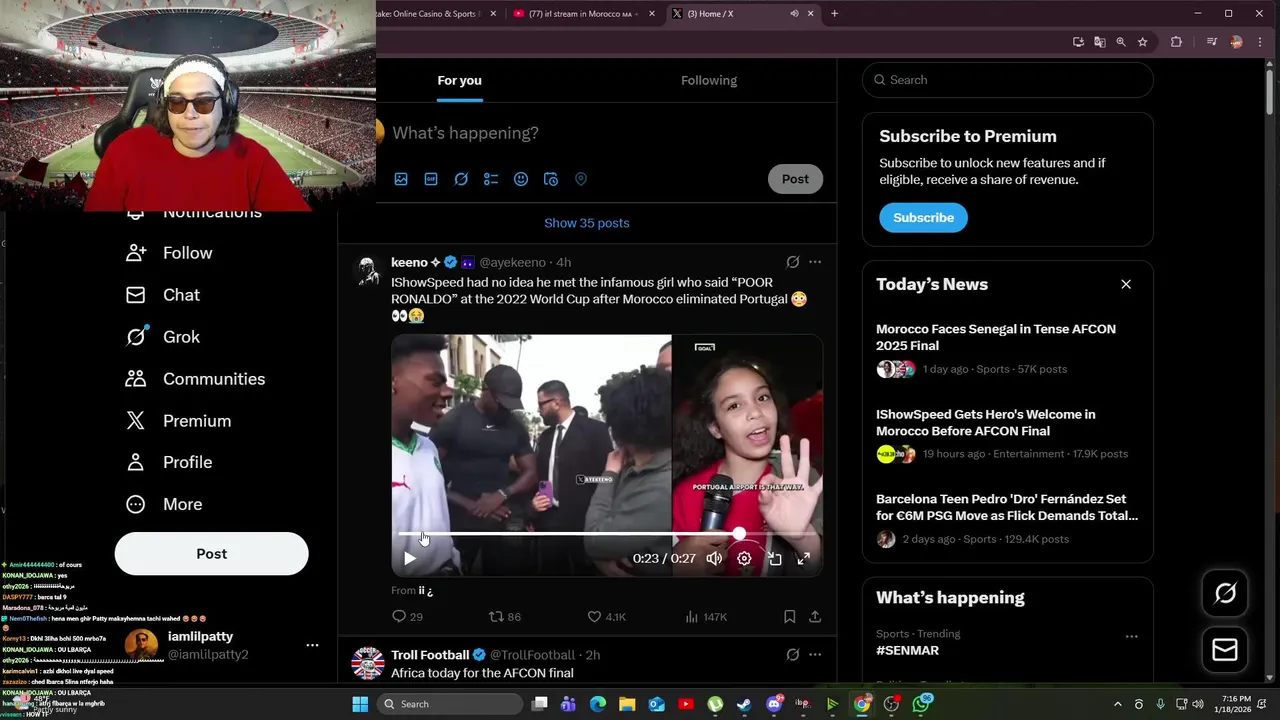
Task: Open Chrome three-dot menu
Action: tap(1261, 42)
